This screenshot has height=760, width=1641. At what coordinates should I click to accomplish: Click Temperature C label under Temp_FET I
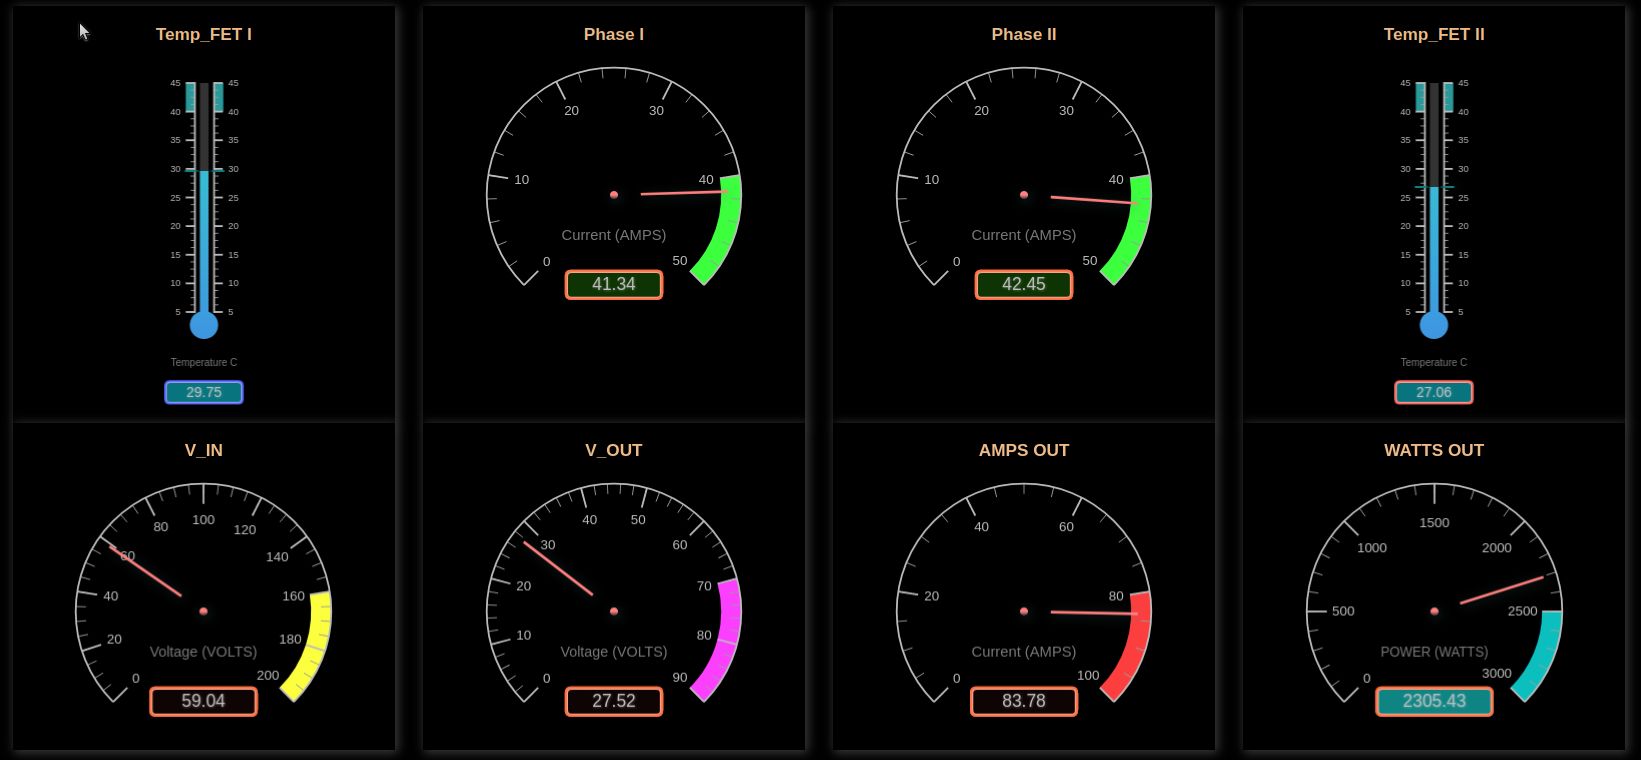204,362
